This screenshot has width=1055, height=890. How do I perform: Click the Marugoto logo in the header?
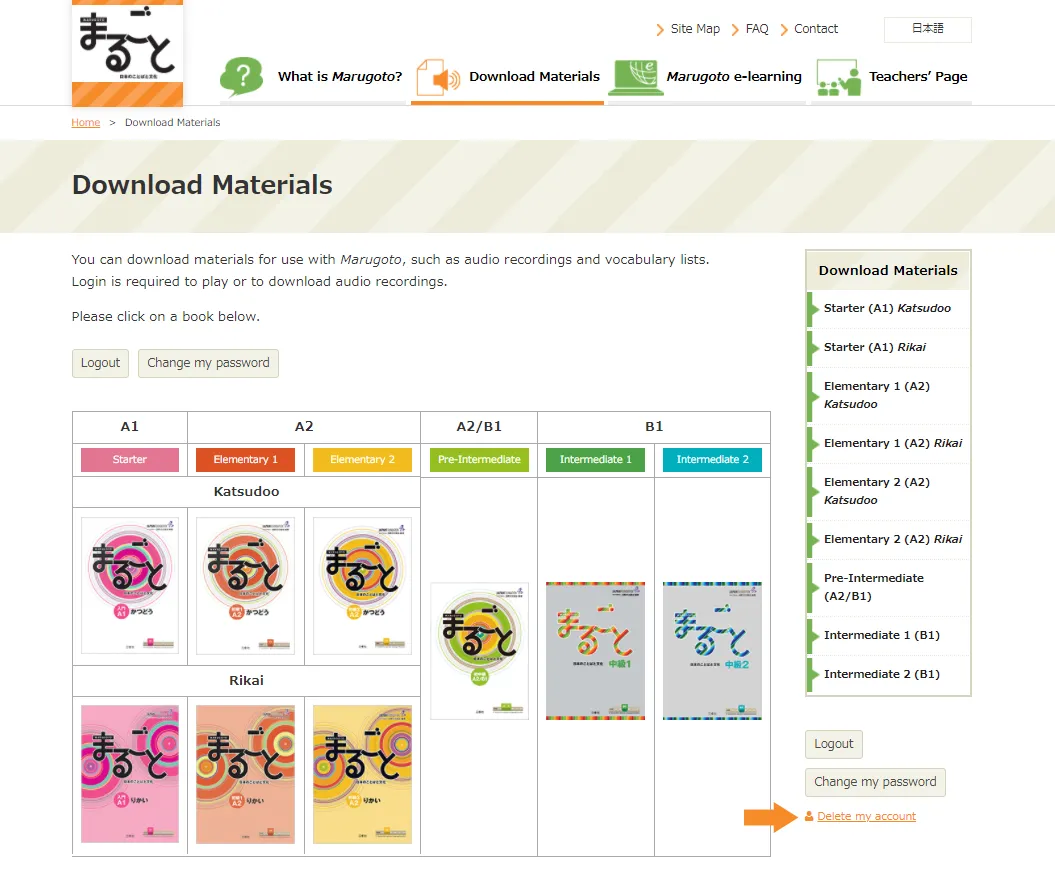(127, 53)
